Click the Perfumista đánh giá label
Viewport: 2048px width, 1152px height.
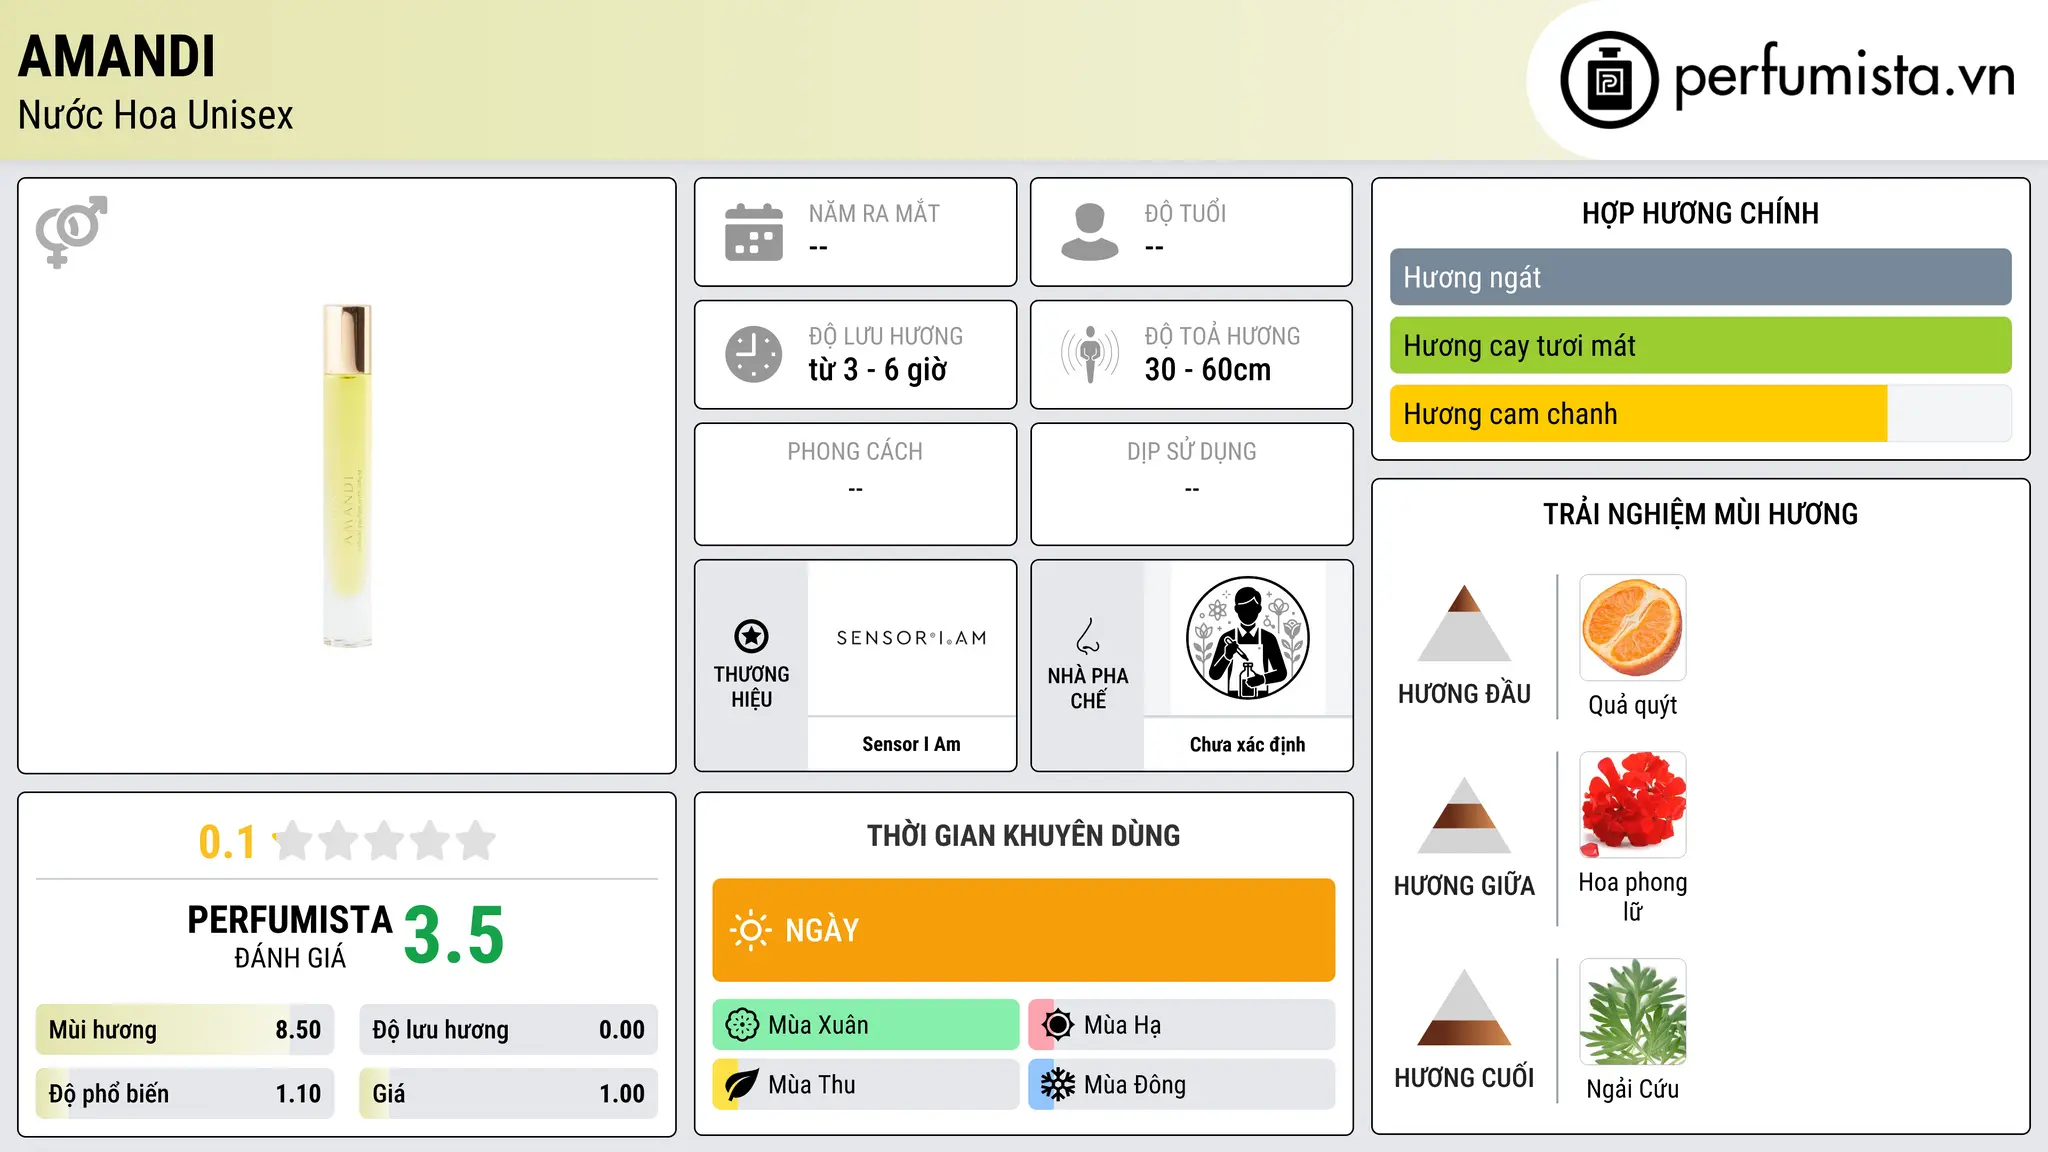tap(290, 936)
